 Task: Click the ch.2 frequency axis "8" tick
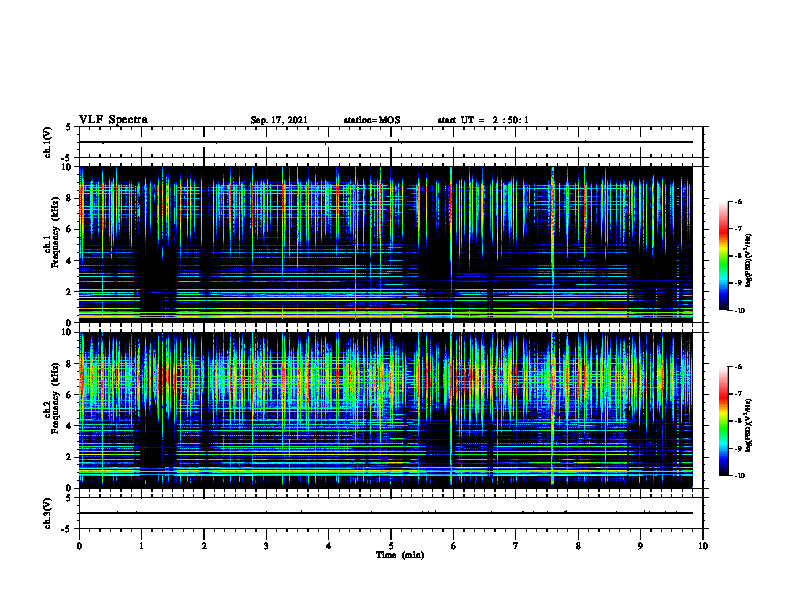click(69, 364)
